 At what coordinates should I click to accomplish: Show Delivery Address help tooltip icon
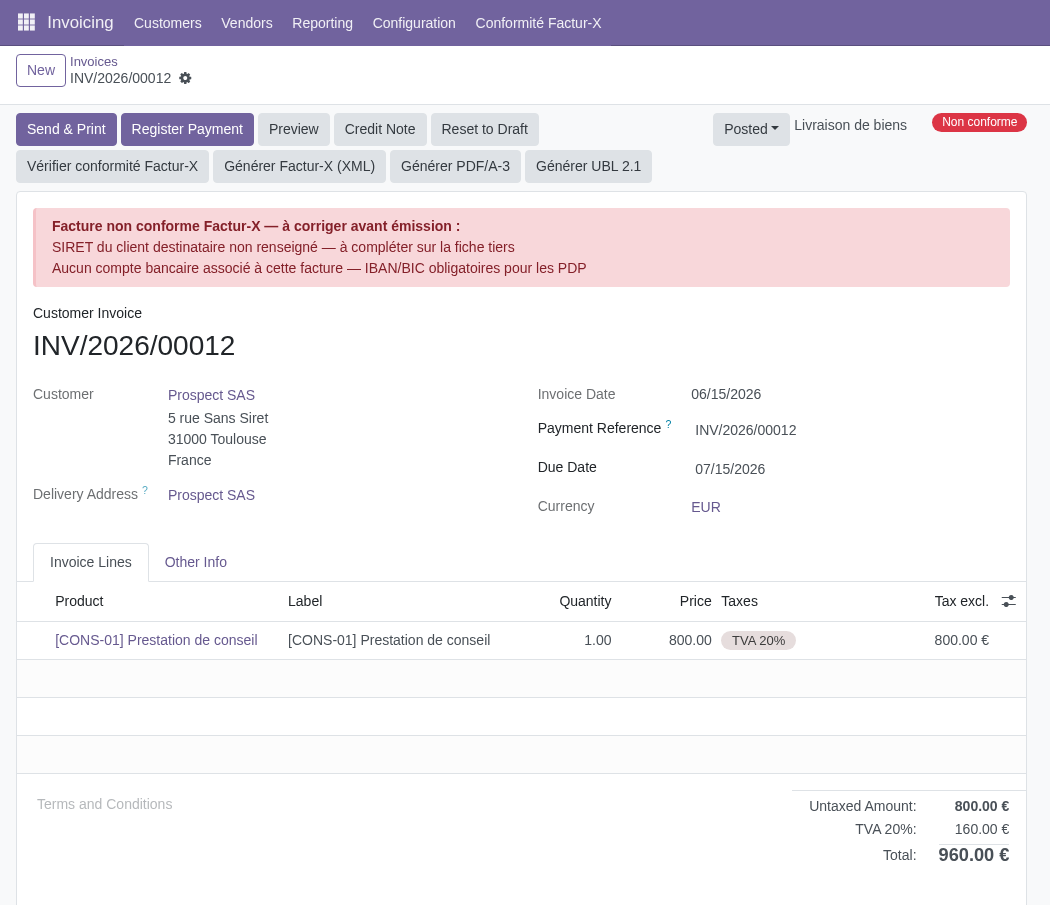(145, 490)
